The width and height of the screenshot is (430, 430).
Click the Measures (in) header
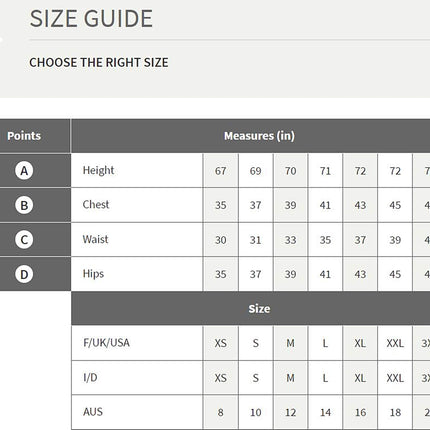[x=259, y=136]
